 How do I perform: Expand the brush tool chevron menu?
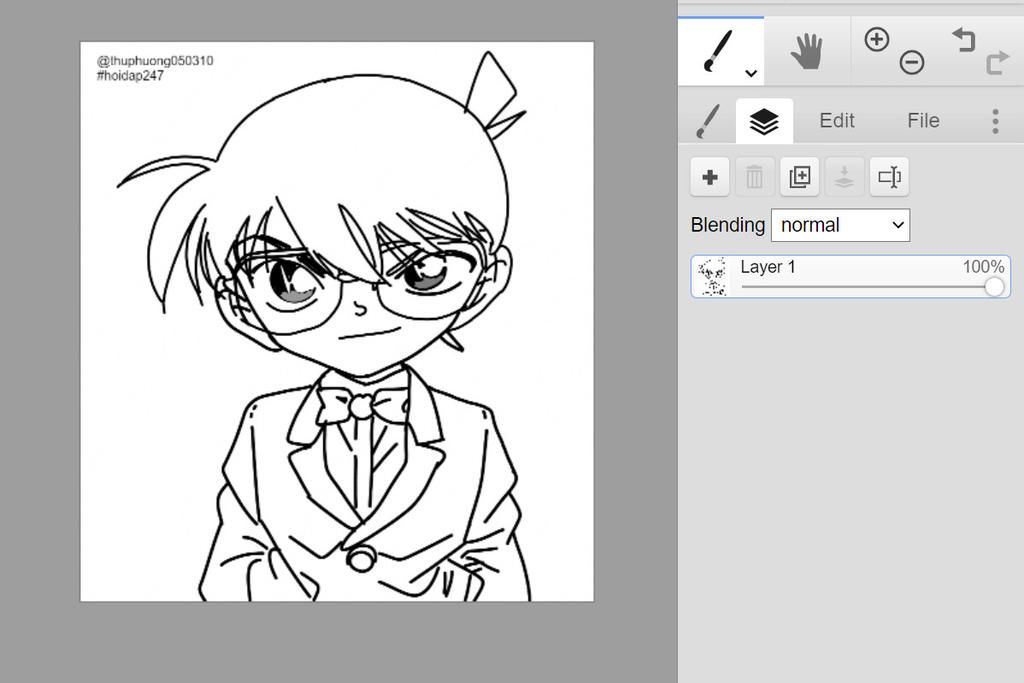point(751,73)
